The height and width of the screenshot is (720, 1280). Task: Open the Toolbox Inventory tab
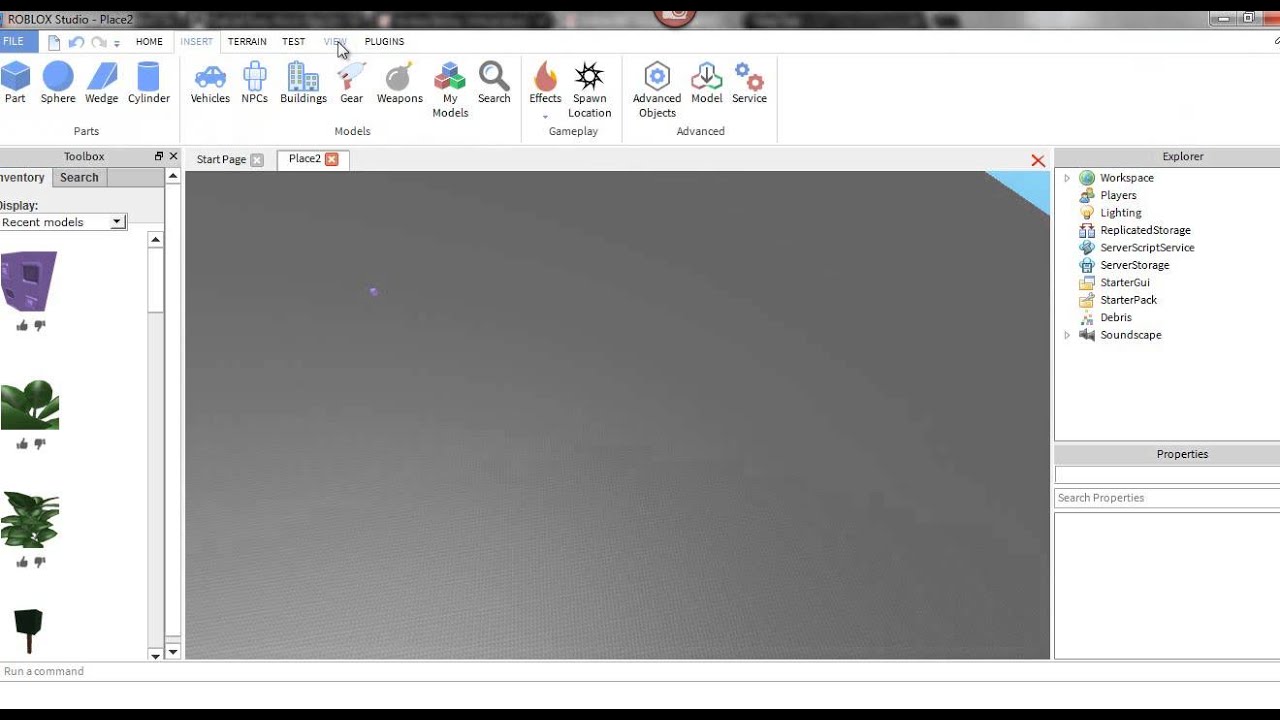23,177
